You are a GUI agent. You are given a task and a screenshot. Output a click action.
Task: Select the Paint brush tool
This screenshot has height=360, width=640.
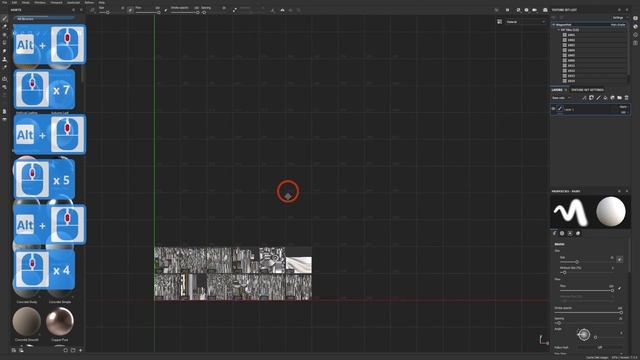click(x=4, y=19)
